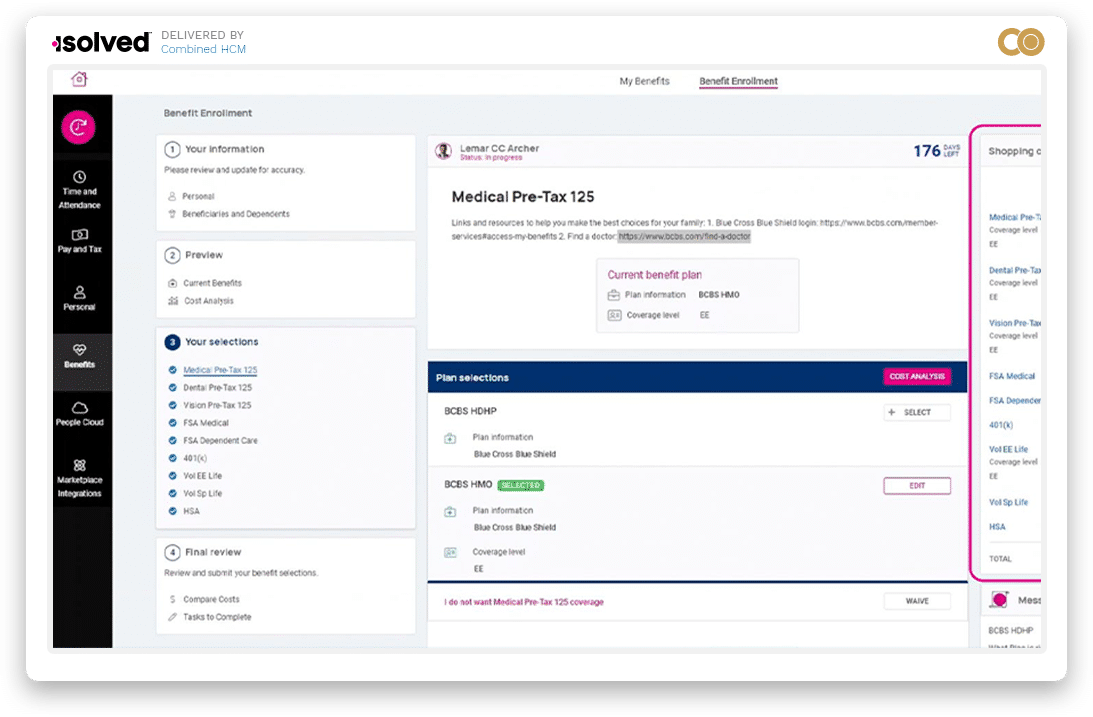Viewport: 1093px width, 717px height.
Task: Open 401(k) in Your selections list
Action: [x=195, y=458]
